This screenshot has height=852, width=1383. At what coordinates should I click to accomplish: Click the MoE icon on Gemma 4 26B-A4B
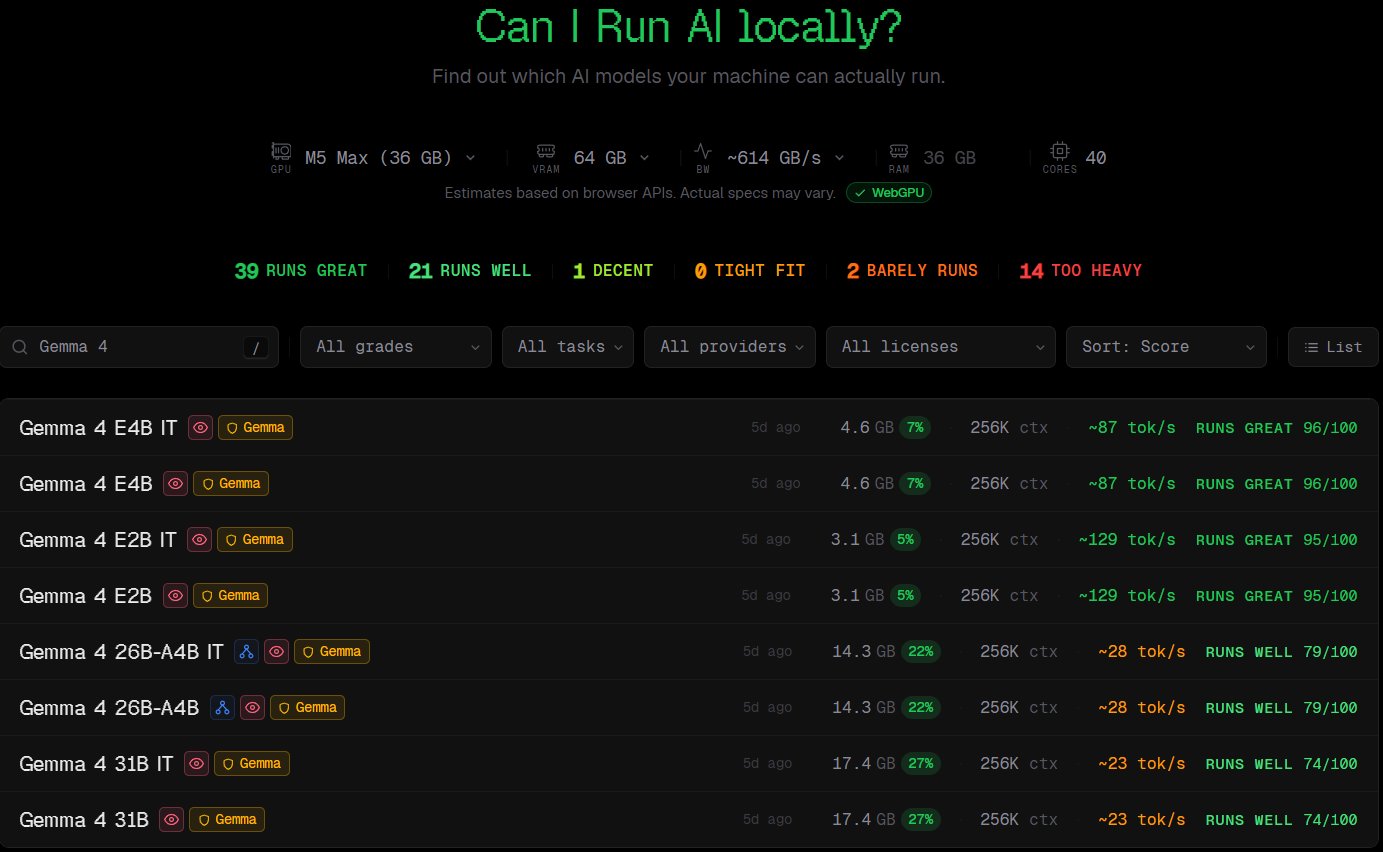coord(222,708)
